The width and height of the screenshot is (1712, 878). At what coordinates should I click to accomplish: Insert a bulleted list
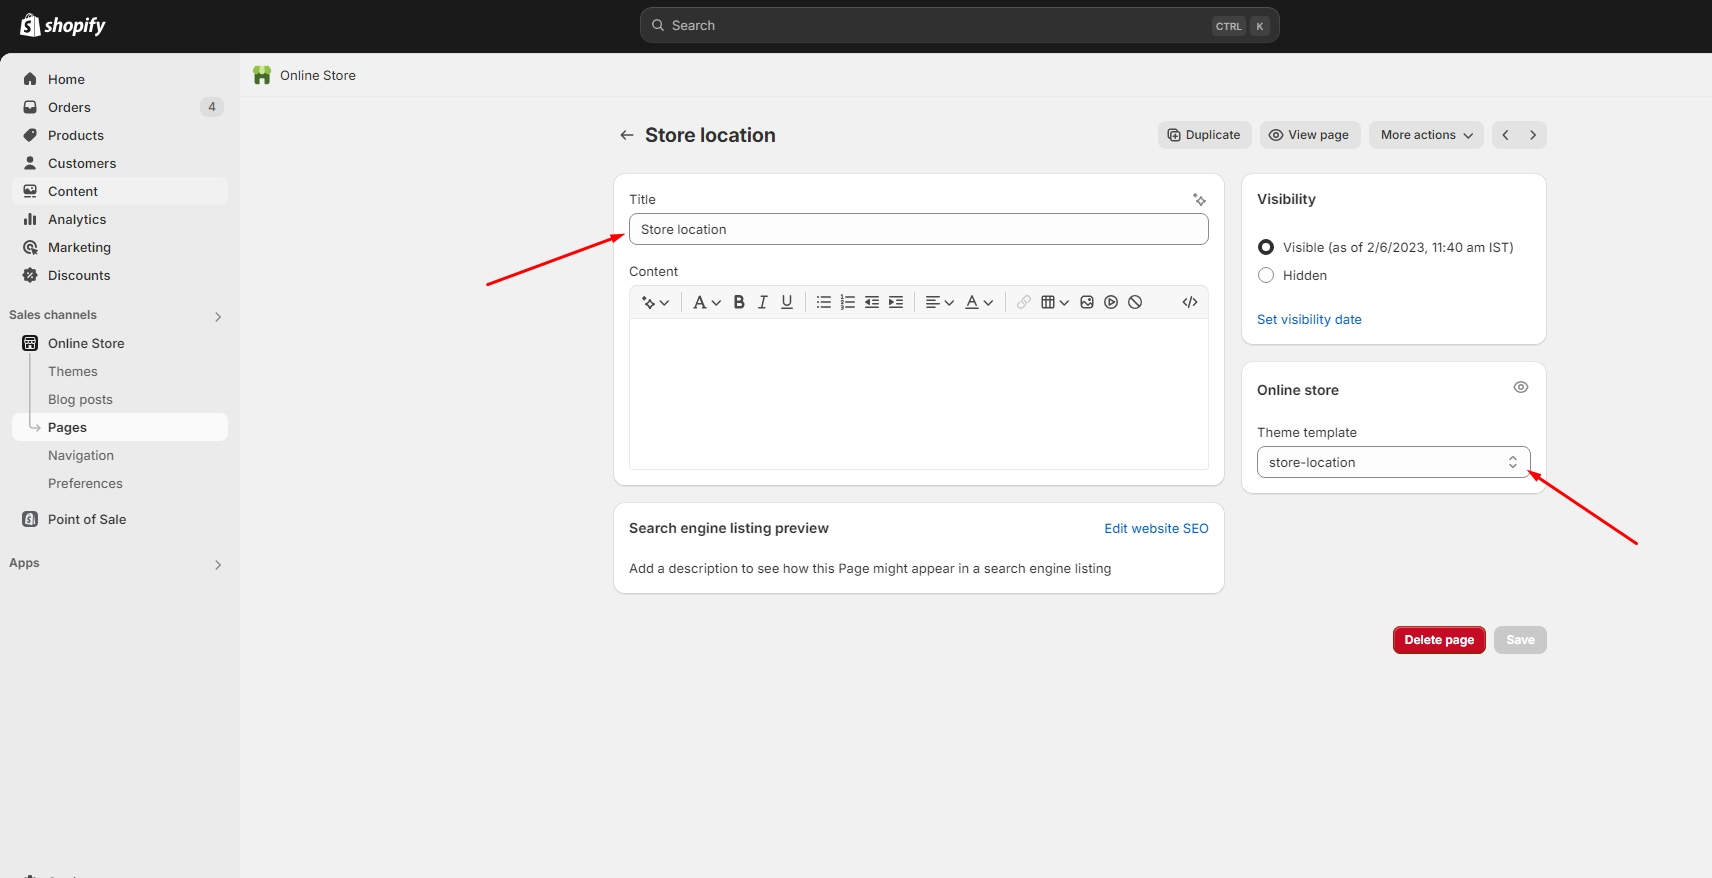(823, 302)
